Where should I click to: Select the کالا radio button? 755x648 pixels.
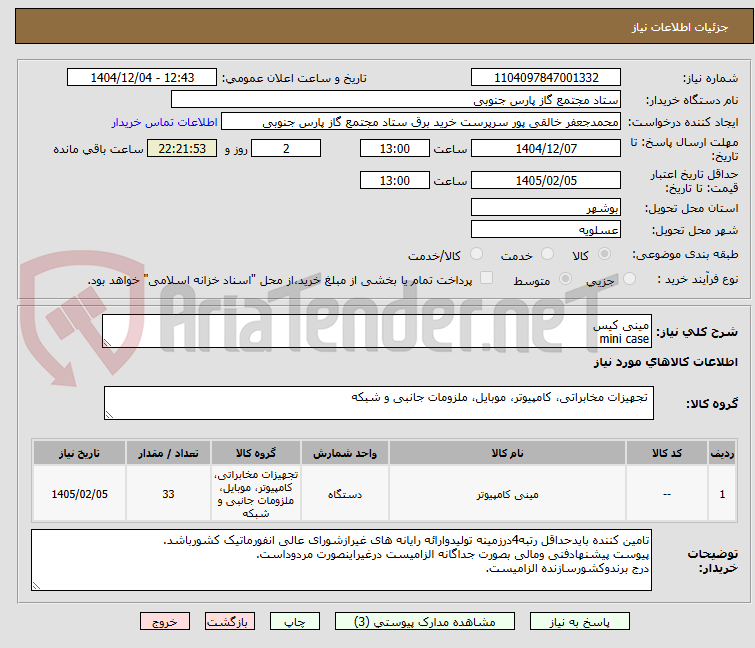[x=604, y=254]
